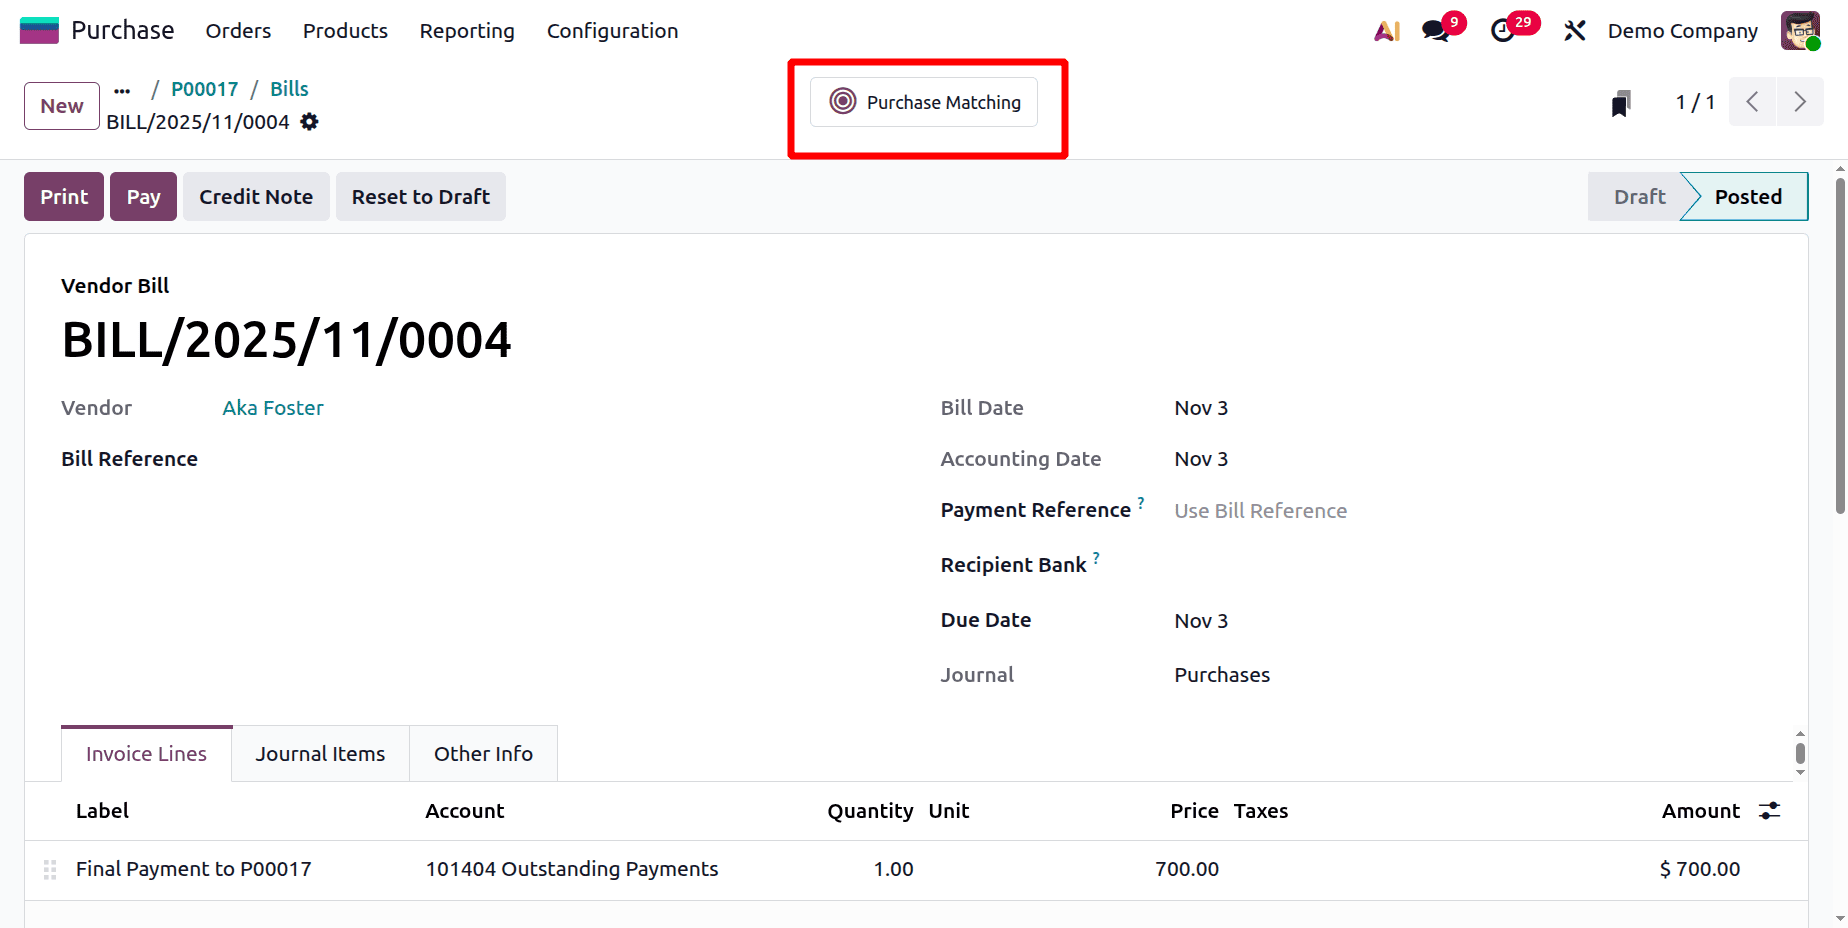Open the gear icon beside BILL/2025/11/0004
The height and width of the screenshot is (928, 1848).
tap(308, 121)
